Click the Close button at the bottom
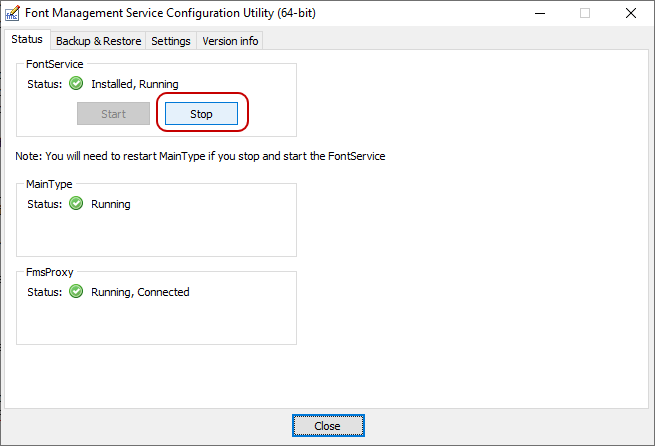 click(327, 425)
